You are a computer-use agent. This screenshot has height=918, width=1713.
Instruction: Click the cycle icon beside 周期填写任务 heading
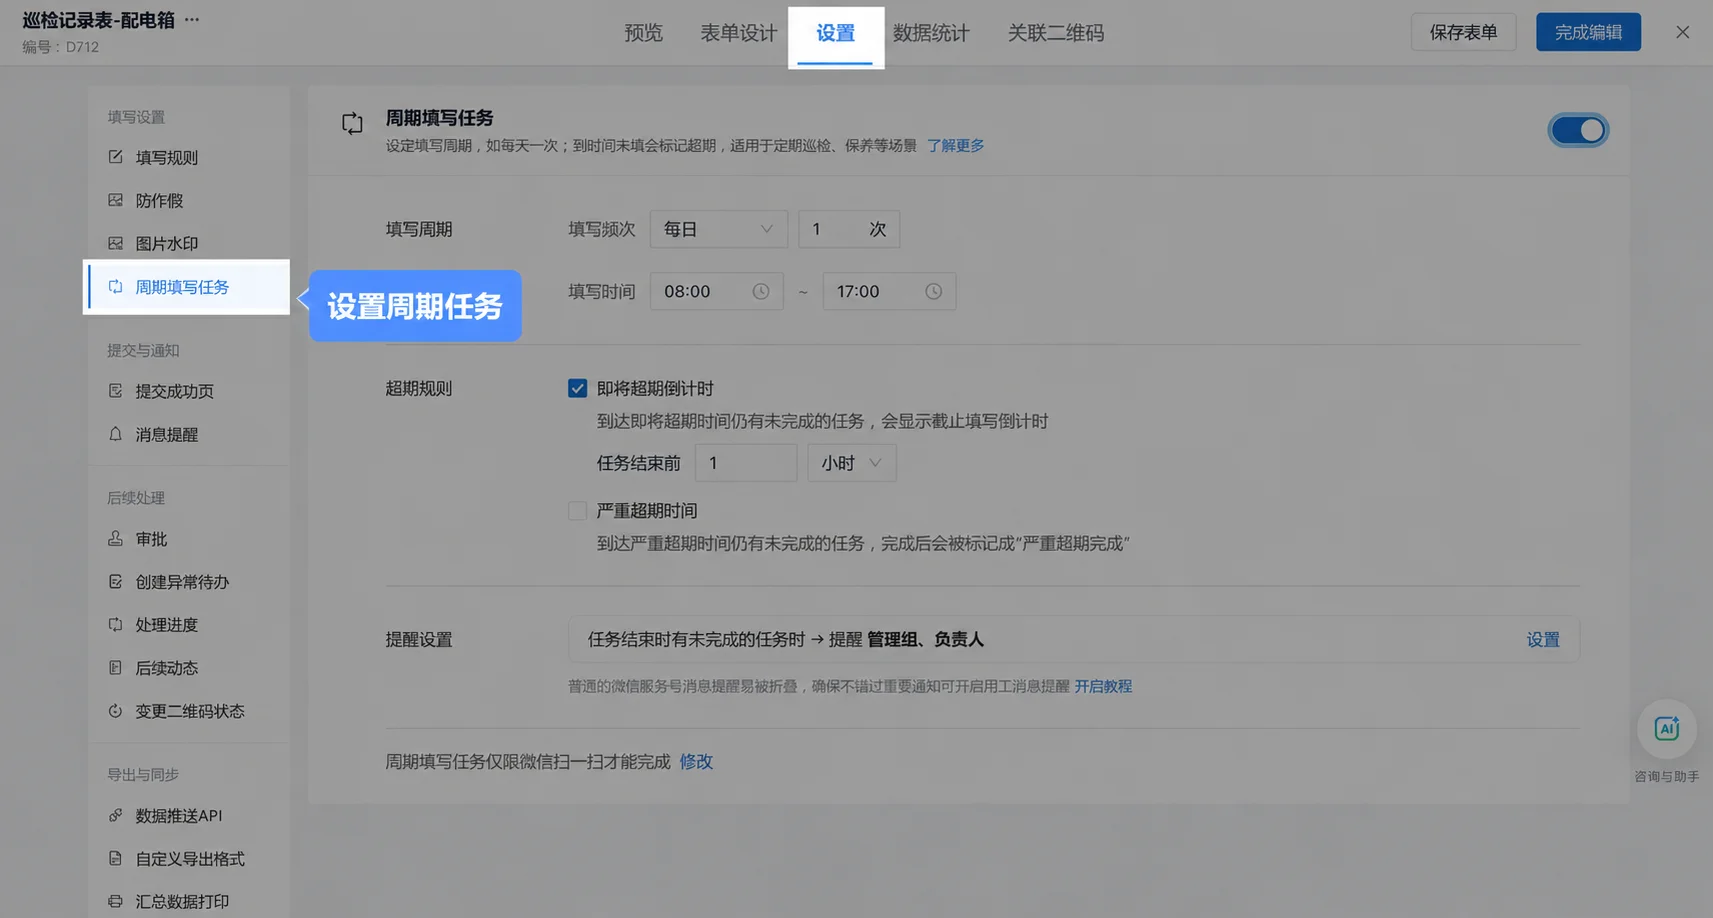point(352,123)
